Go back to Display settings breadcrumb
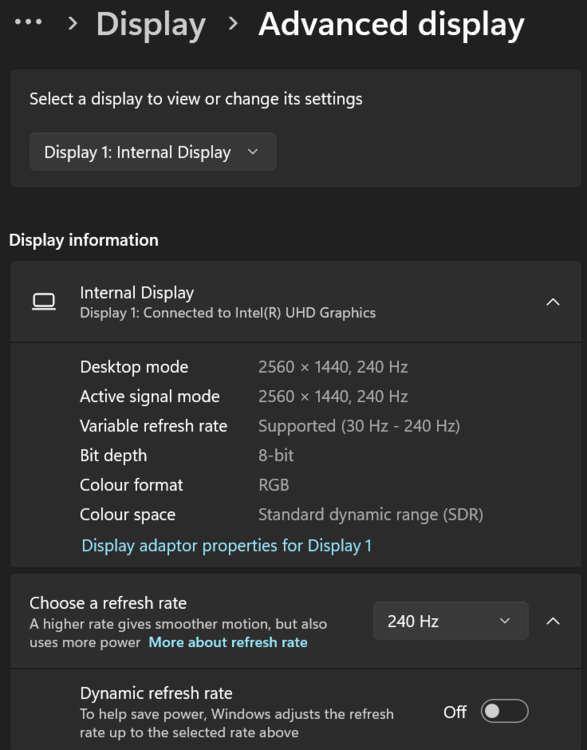 pyautogui.click(x=151, y=25)
